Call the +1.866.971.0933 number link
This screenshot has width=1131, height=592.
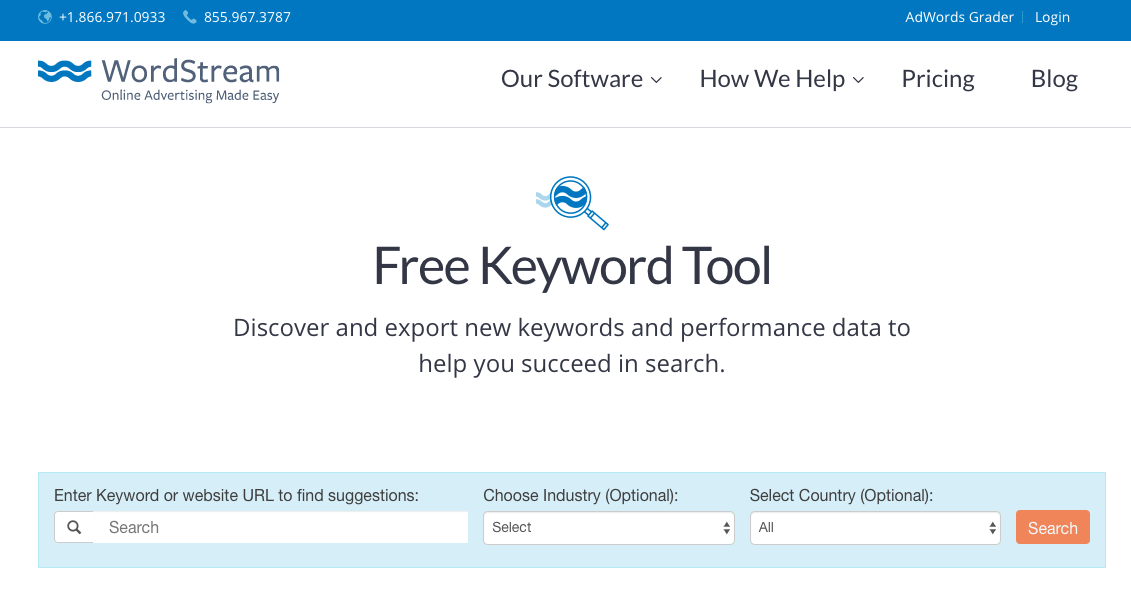click(112, 17)
